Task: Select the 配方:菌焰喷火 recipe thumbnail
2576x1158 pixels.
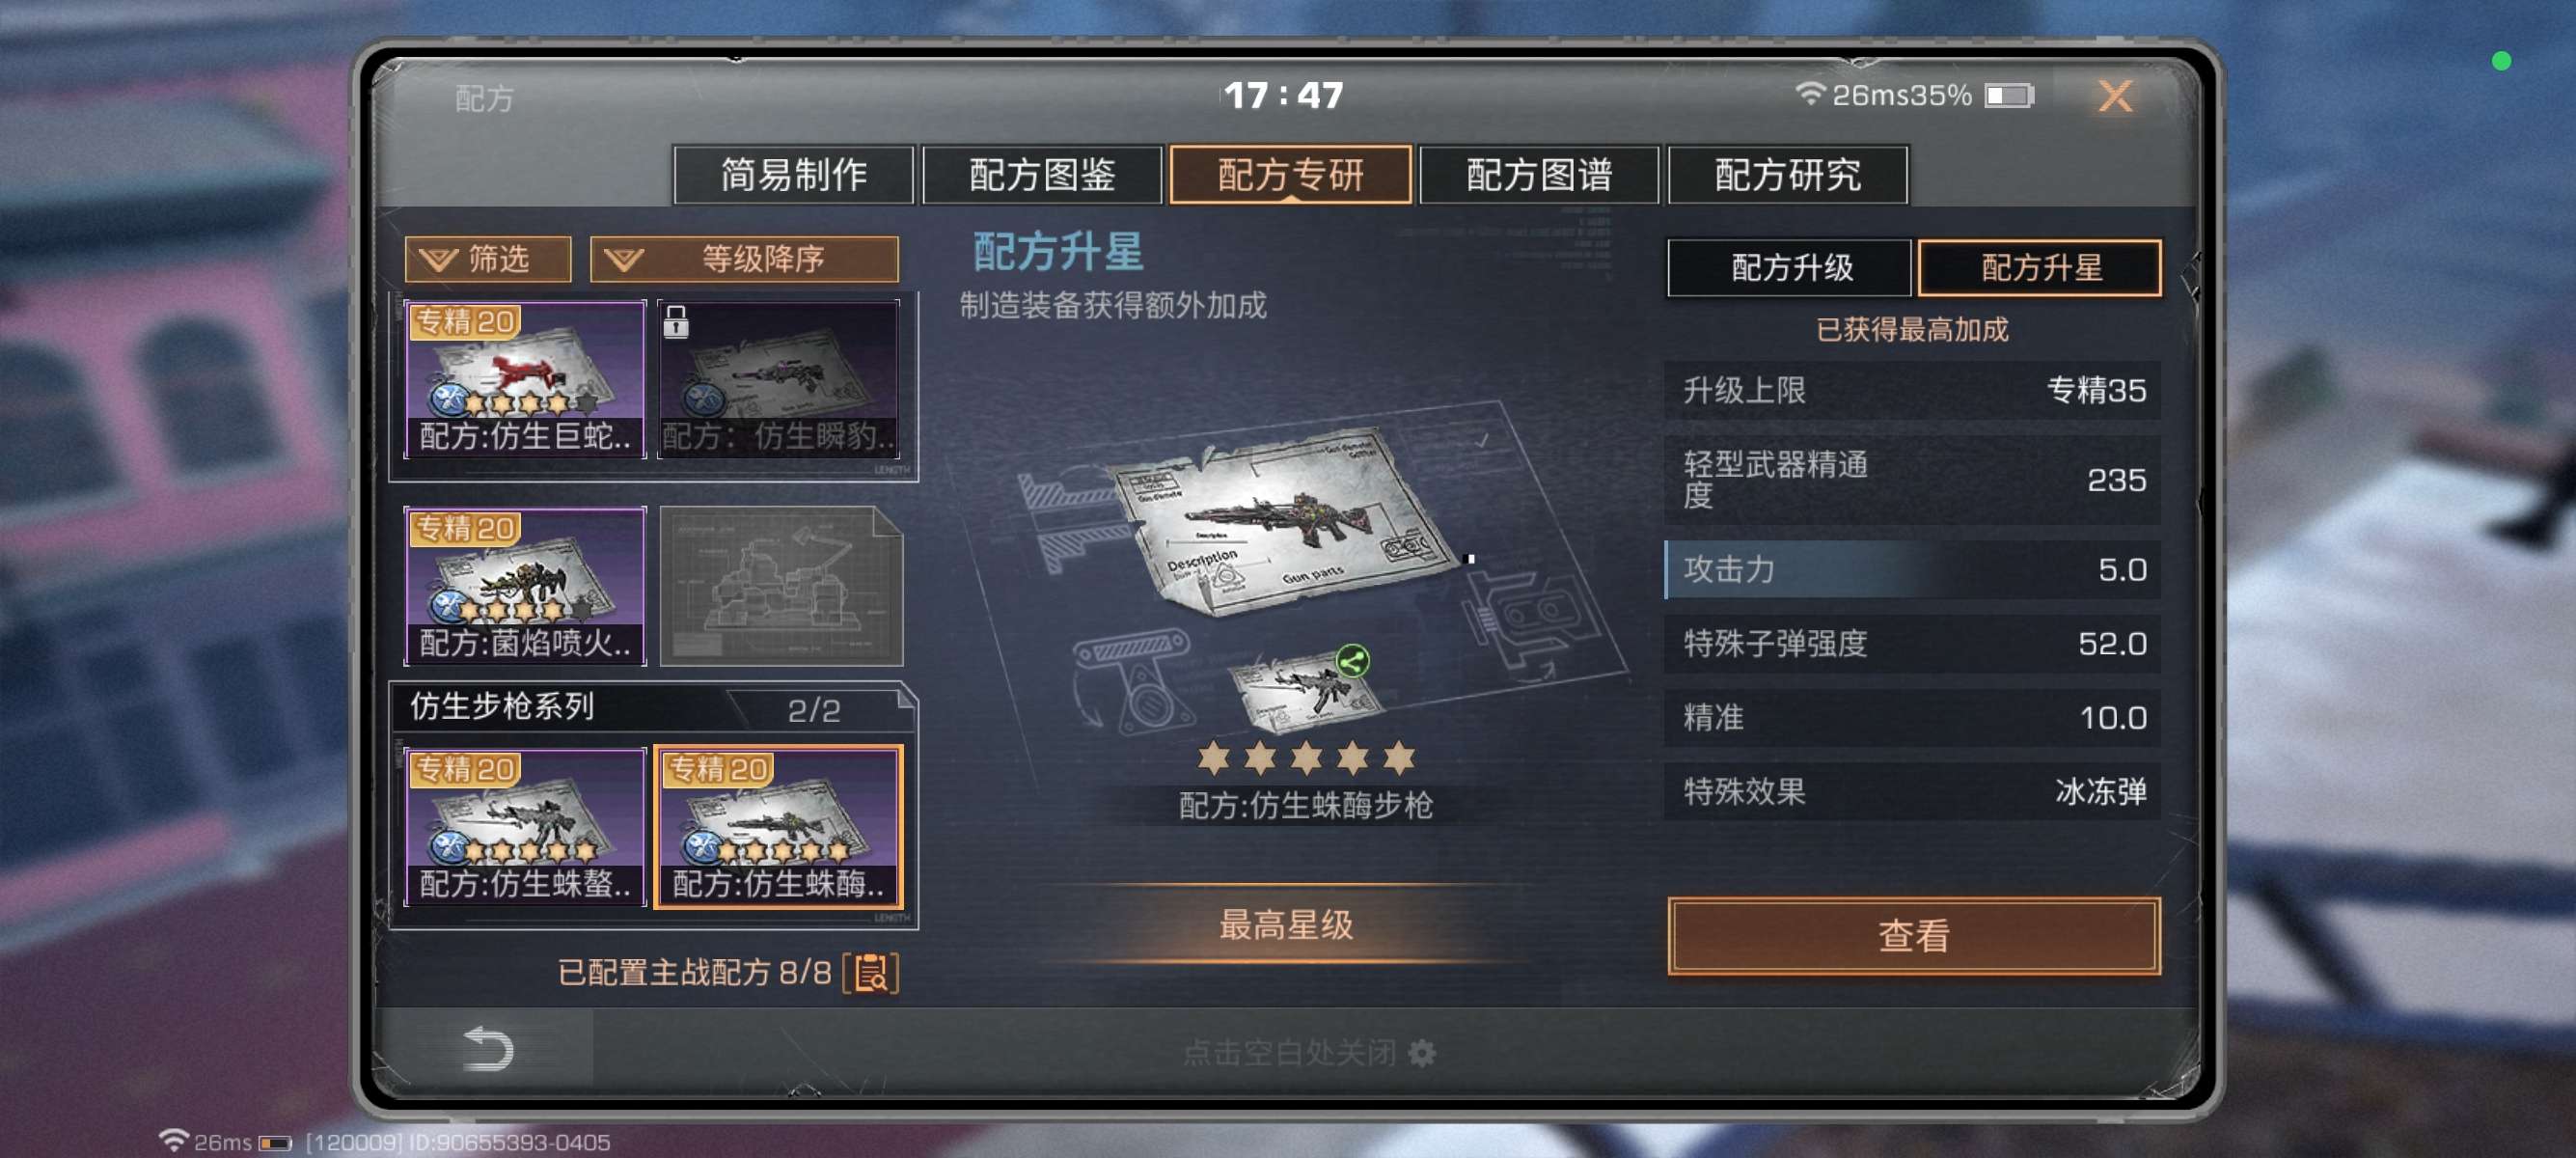Action: 525,586
